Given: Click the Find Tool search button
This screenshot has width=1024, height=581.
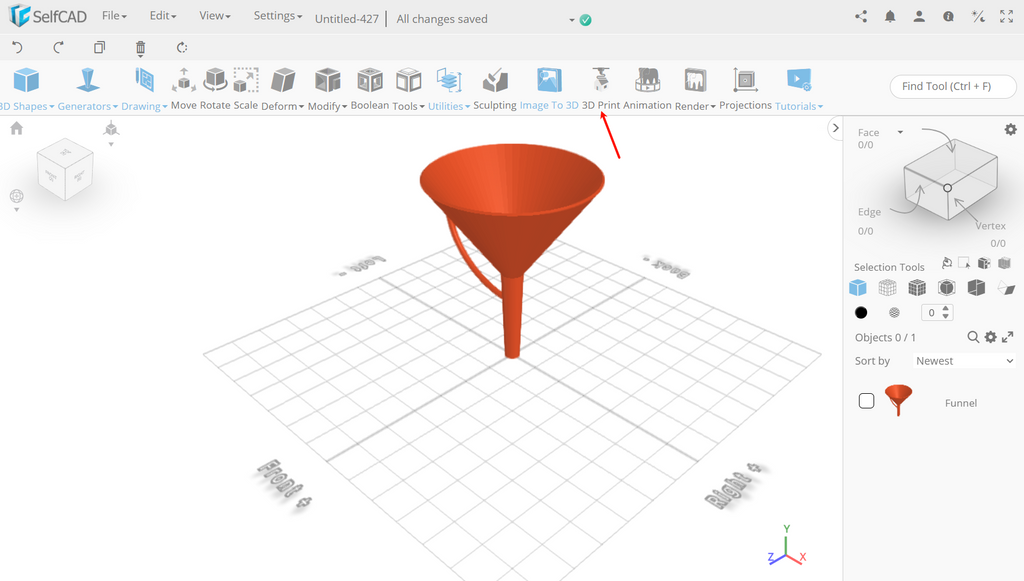Looking at the screenshot, I should pos(951,87).
